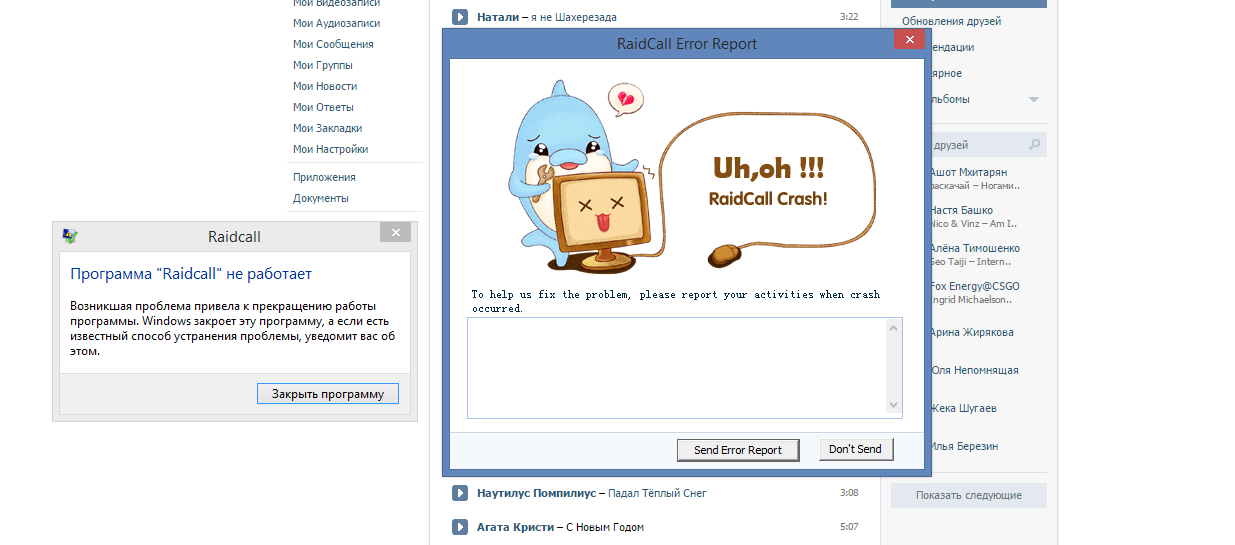Screen dimensions: 1235x545
Task: Select friend Алёна Тимошенко
Action: pos(975,248)
